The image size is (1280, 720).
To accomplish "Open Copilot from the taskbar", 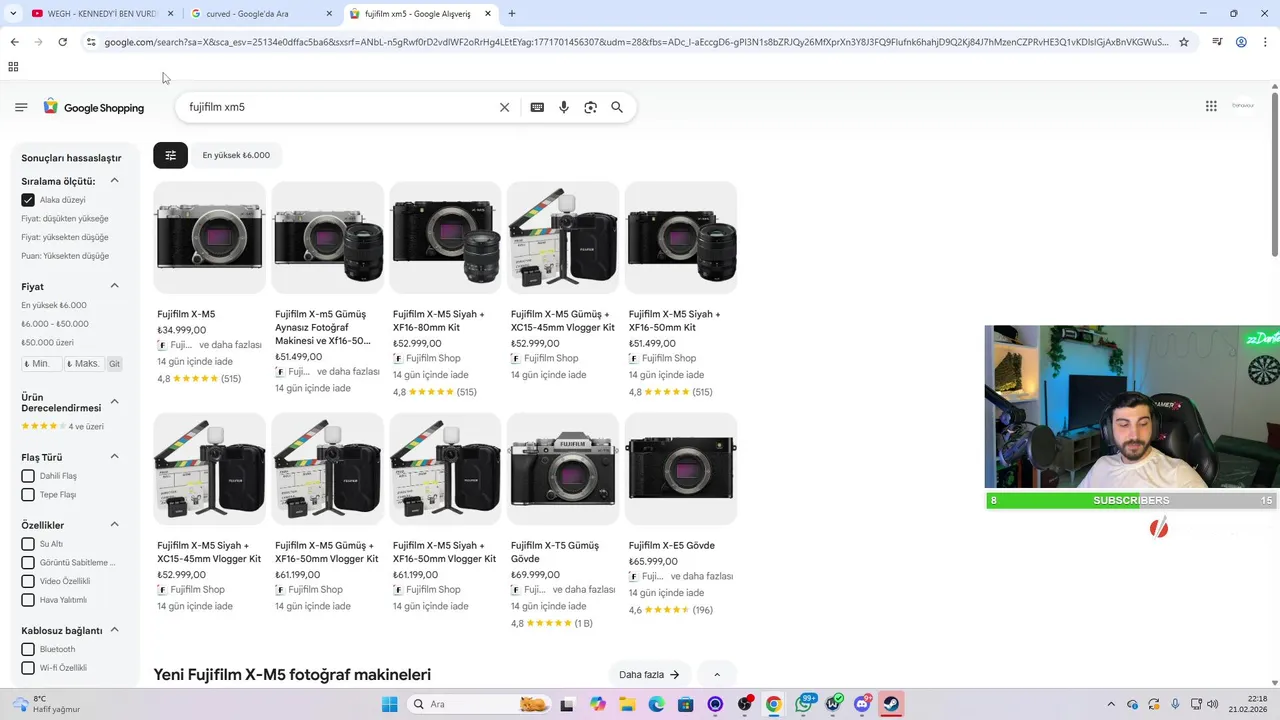I will pos(598,704).
